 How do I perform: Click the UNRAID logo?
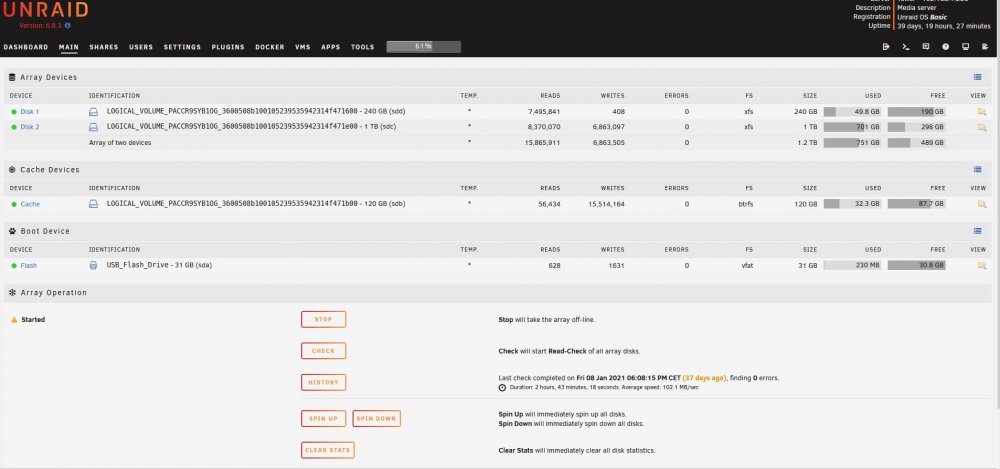45,10
